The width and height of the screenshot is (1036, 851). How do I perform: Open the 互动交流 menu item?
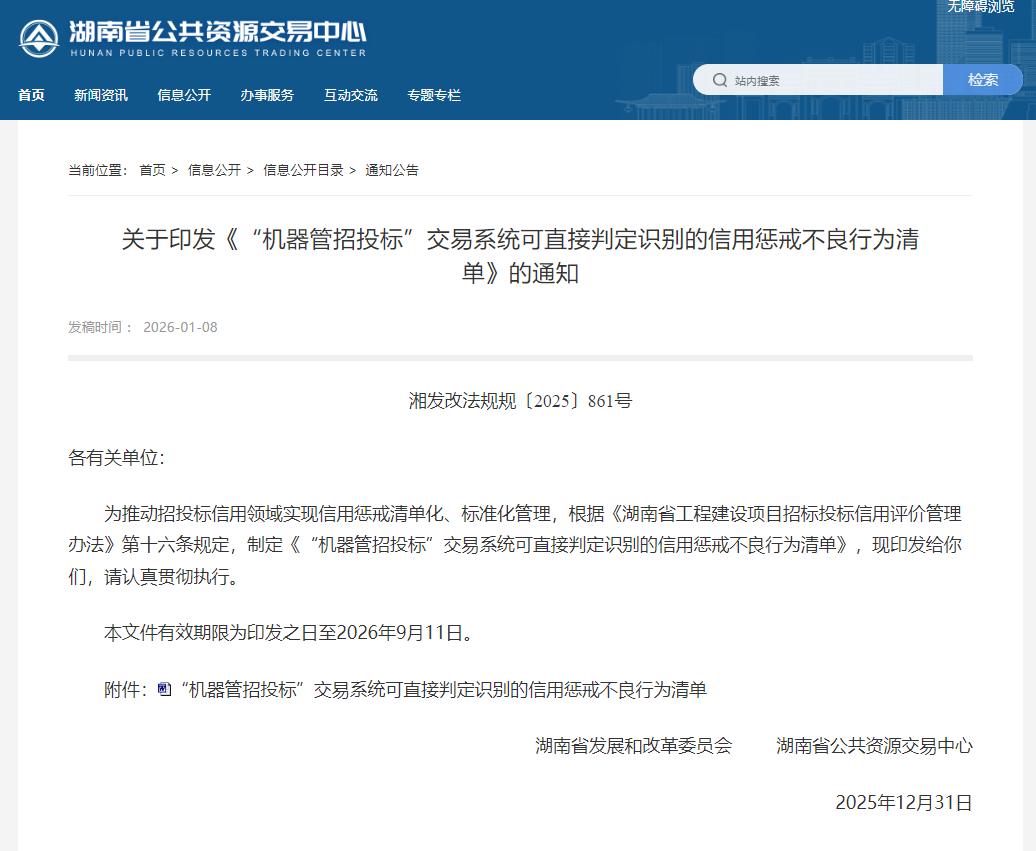(x=350, y=95)
